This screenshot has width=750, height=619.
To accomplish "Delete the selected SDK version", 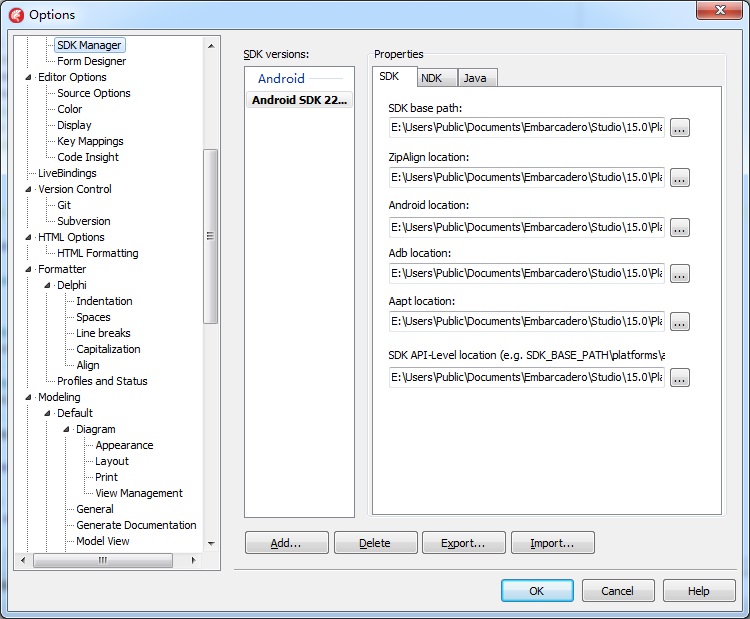I will pyautogui.click(x=375, y=543).
